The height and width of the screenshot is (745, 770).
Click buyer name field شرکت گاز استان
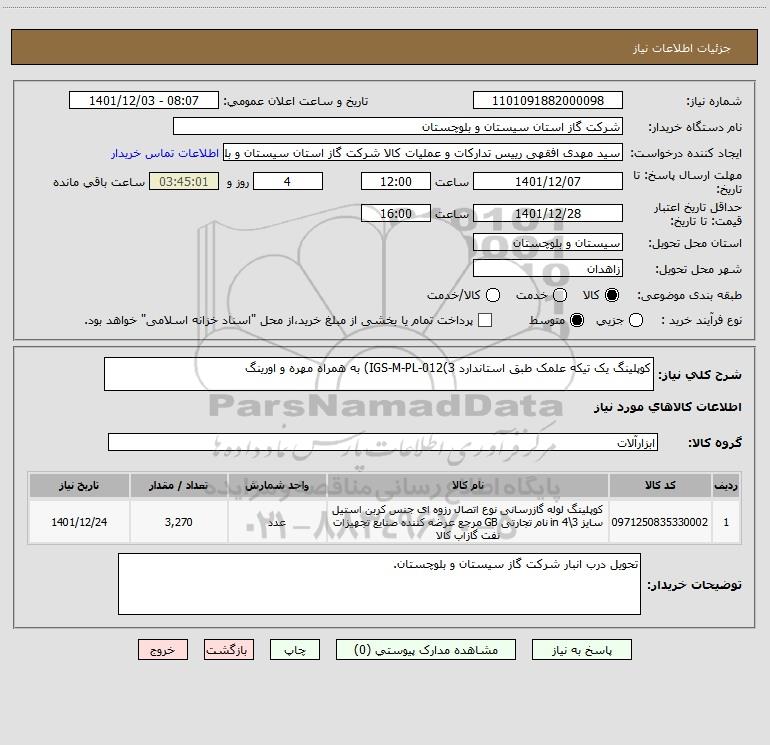(x=398, y=127)
